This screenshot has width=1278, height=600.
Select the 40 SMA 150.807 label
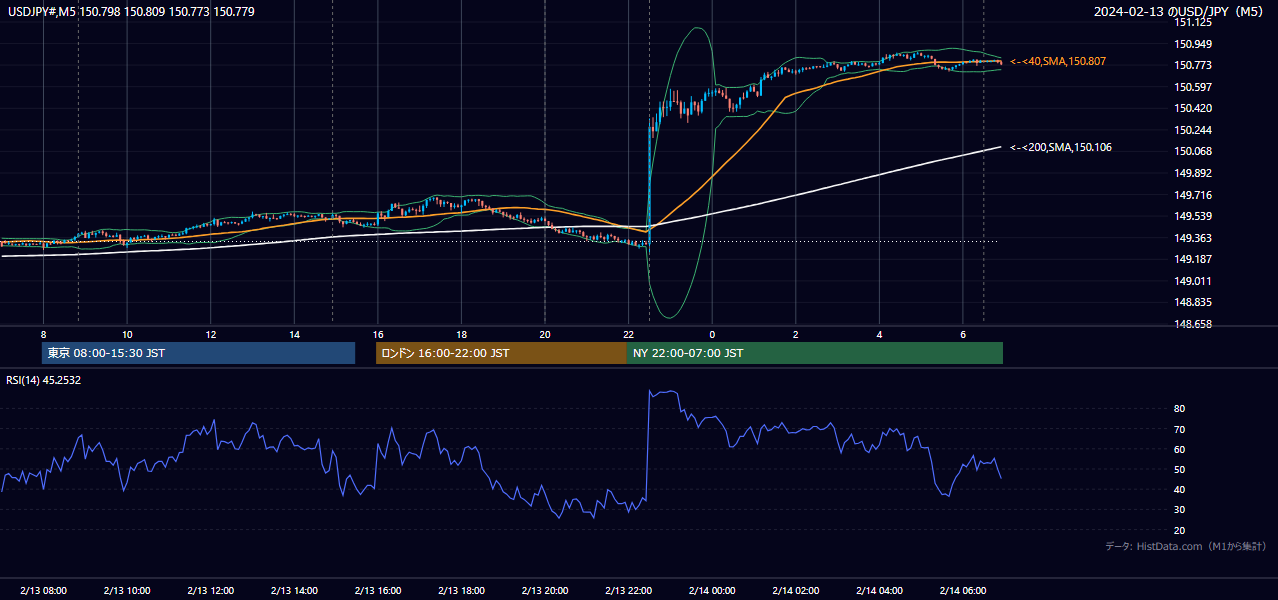[1058, 62]
